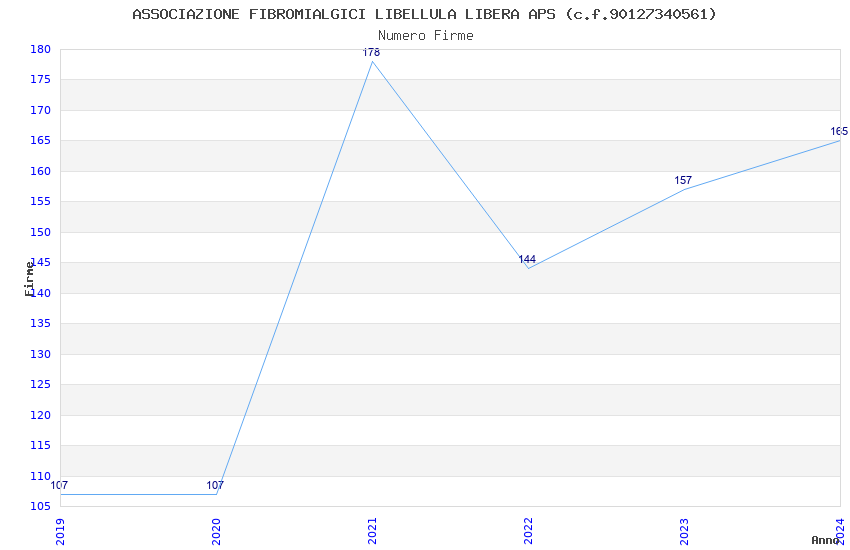Screen dimensions: 850x550
Task: Click the 115 y-axis tick label
Action: tap(41, 445)
